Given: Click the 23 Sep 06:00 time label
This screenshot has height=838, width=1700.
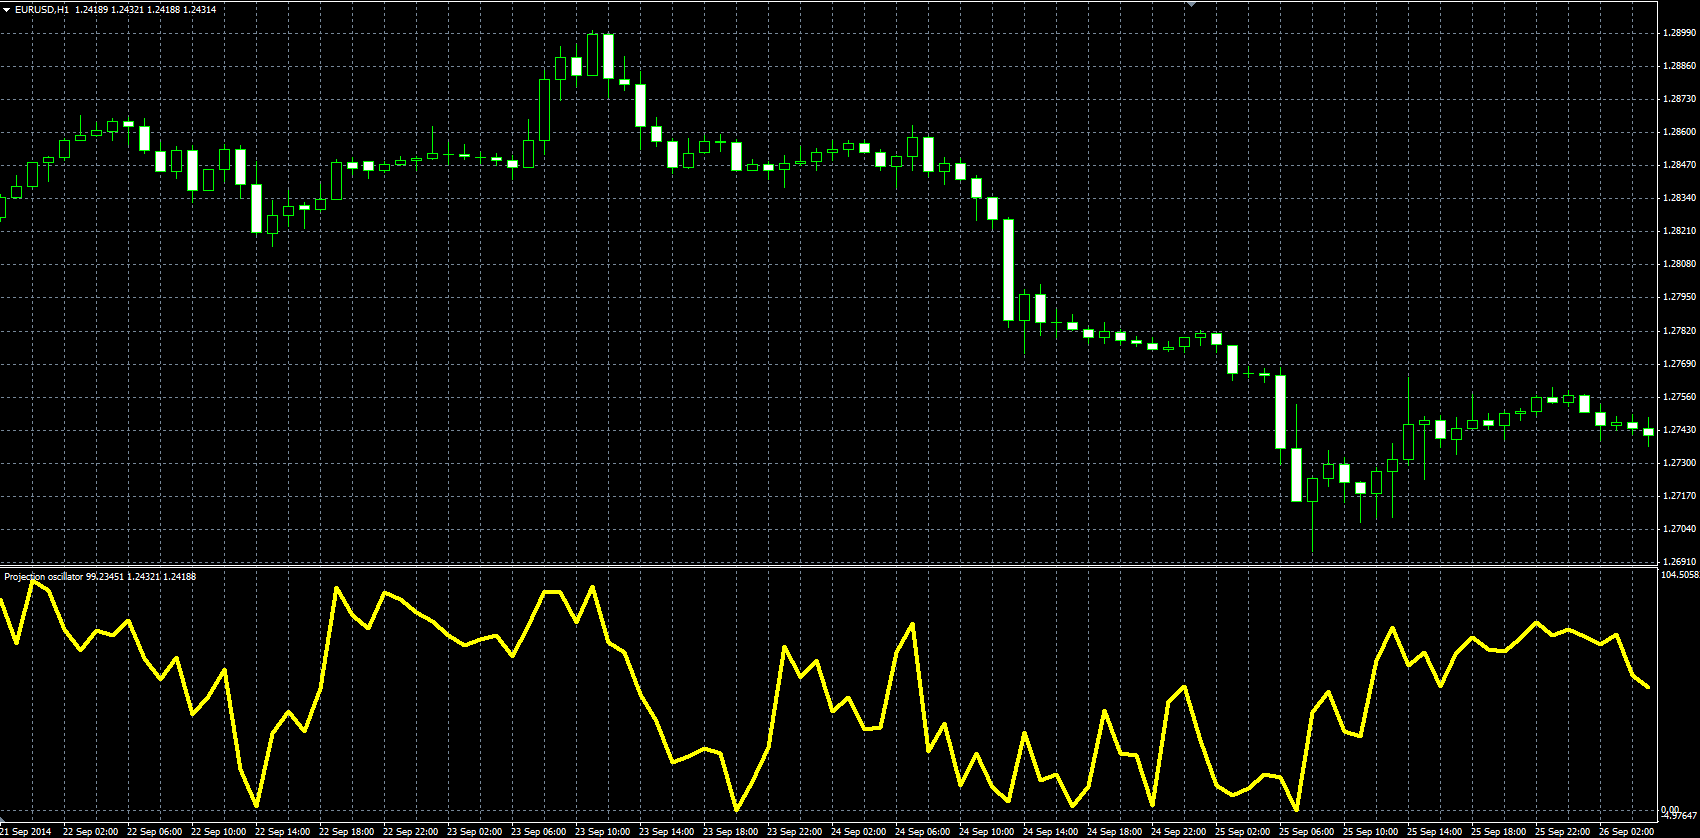Looking at the screenshot, I should pos(538,832).
